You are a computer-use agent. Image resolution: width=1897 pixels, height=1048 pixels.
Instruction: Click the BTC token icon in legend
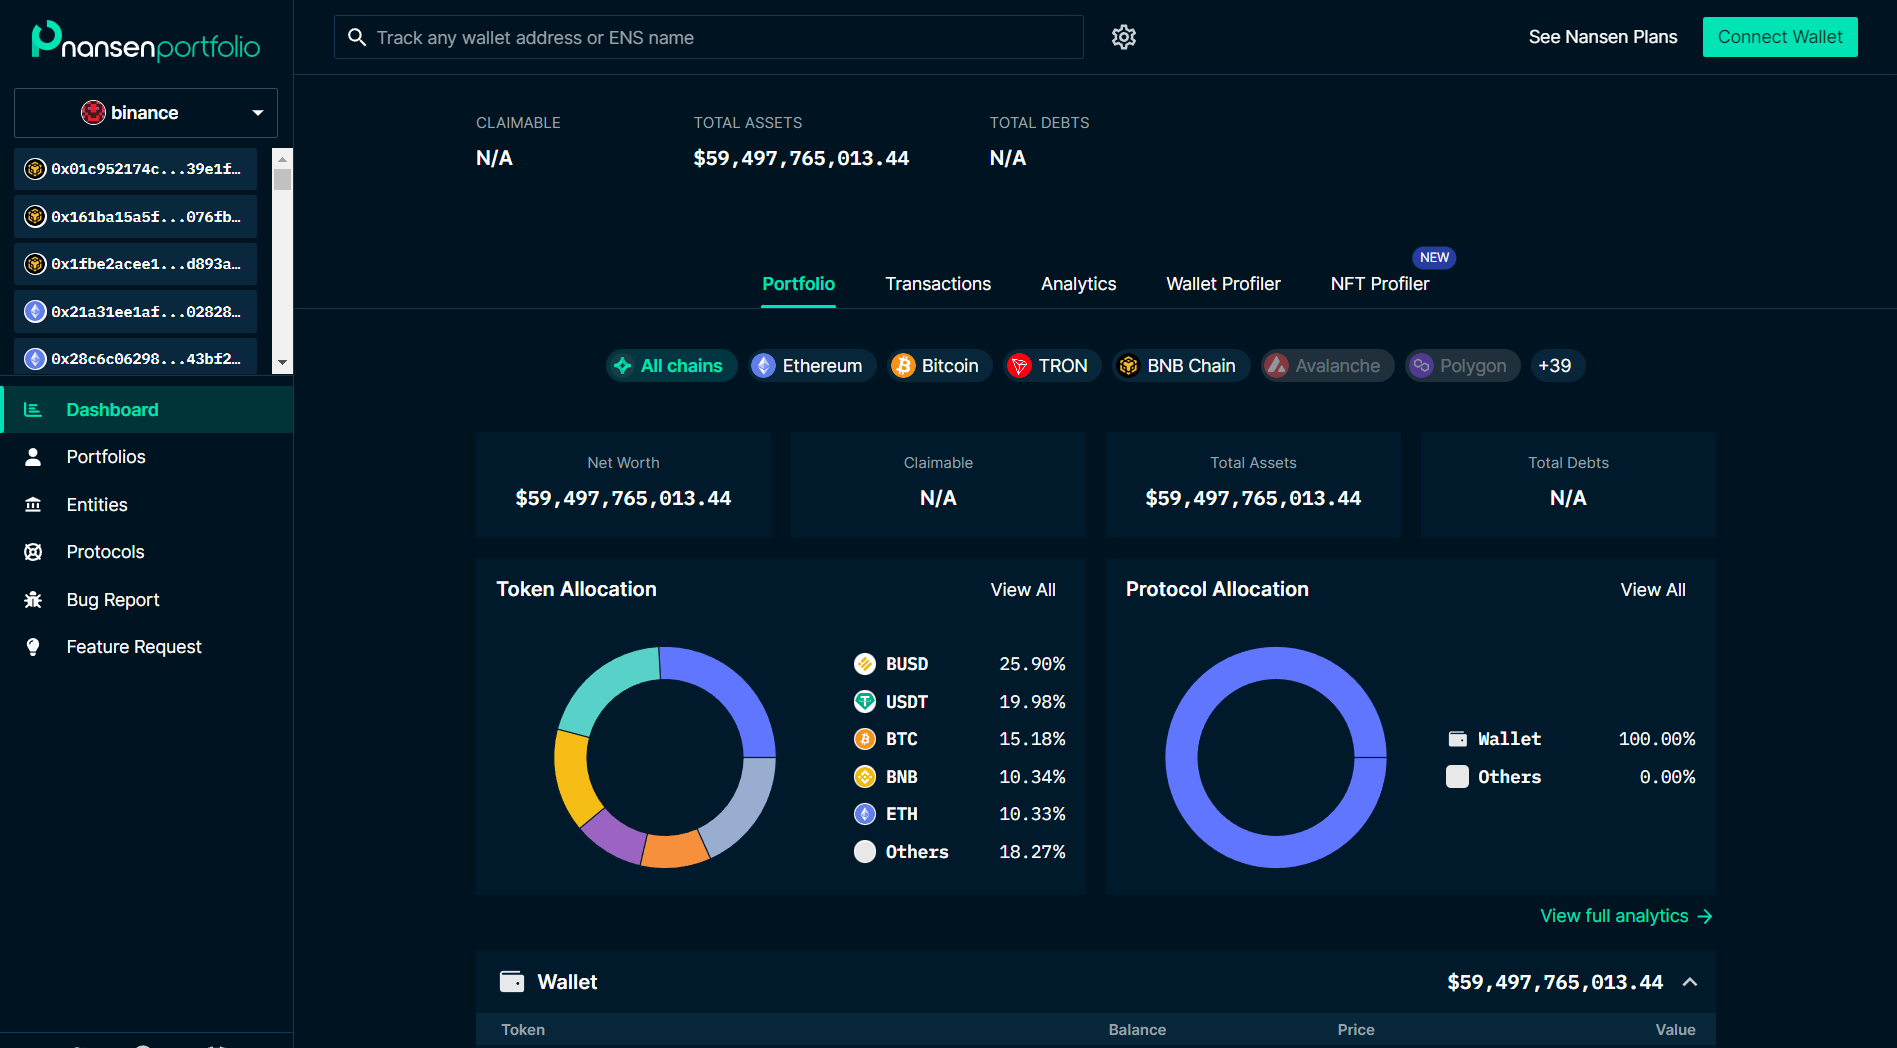tap(865, 739)
